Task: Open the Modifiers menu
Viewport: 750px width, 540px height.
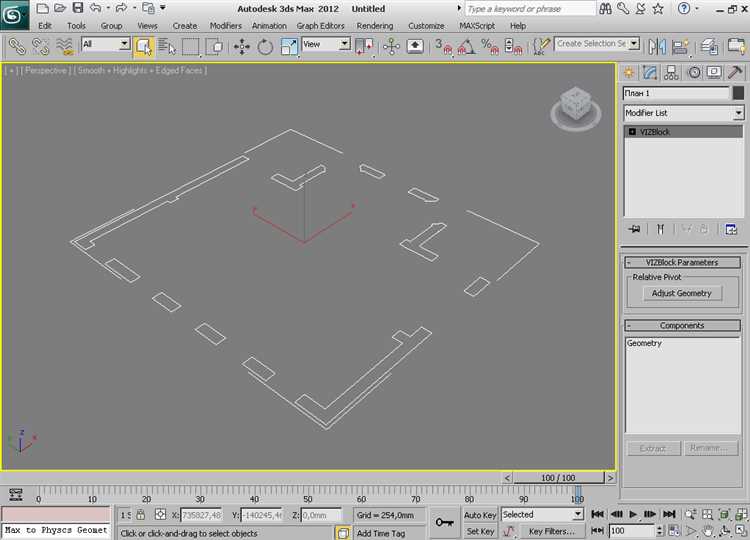Action: (x=225, y=26)
